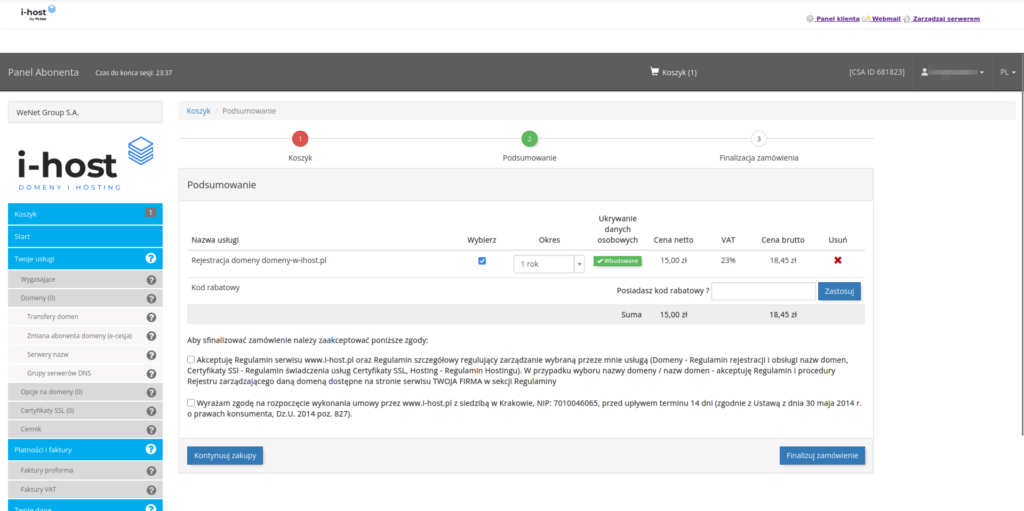Click help icon next to Twoje usługi
The width and height of the screenshot is (1024, 511).
click(151, 259)
